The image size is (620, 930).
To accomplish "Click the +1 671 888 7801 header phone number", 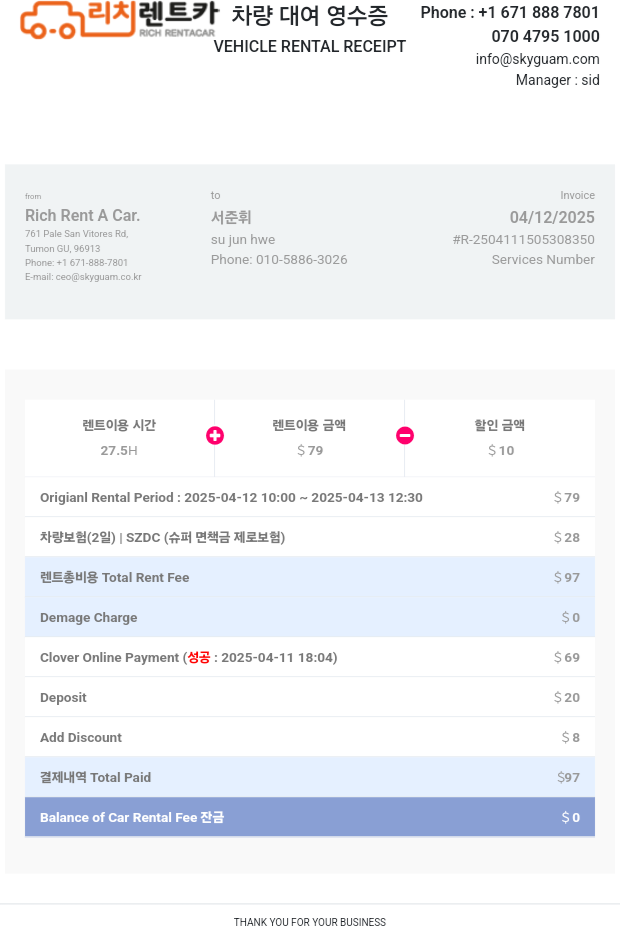I will 538,12.
